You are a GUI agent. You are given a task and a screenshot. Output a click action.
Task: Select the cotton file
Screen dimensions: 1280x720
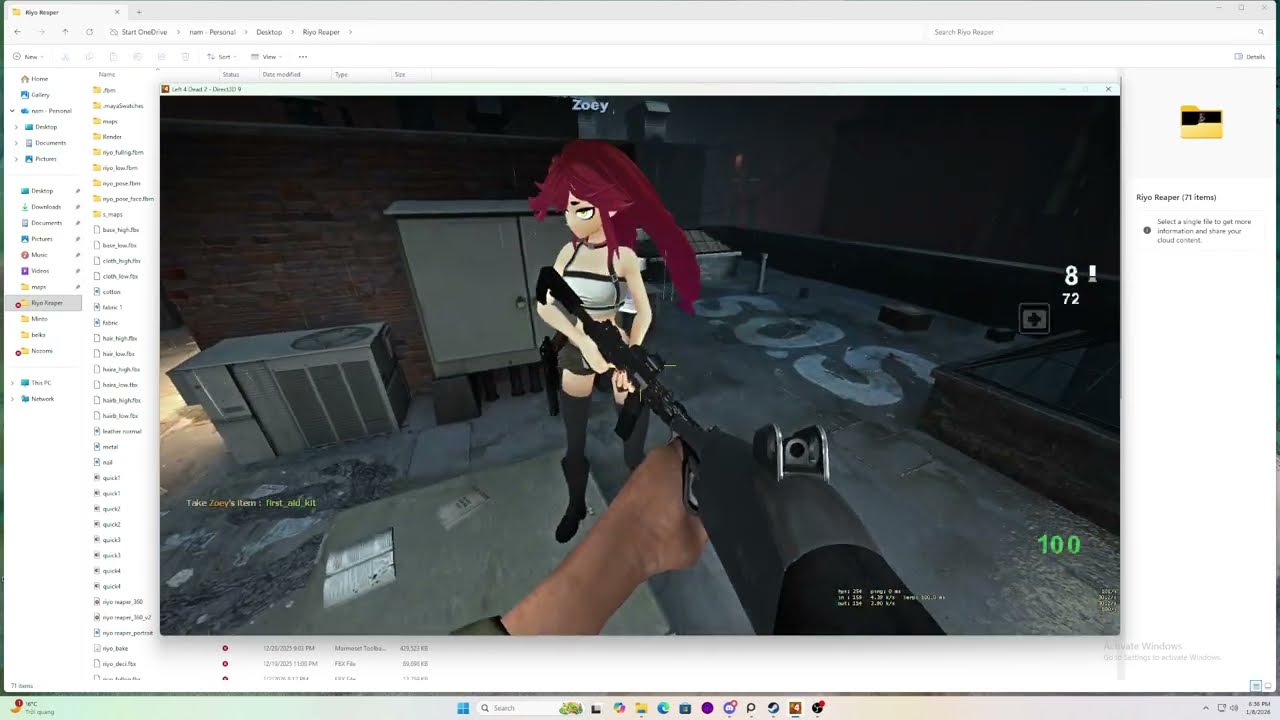108,292
